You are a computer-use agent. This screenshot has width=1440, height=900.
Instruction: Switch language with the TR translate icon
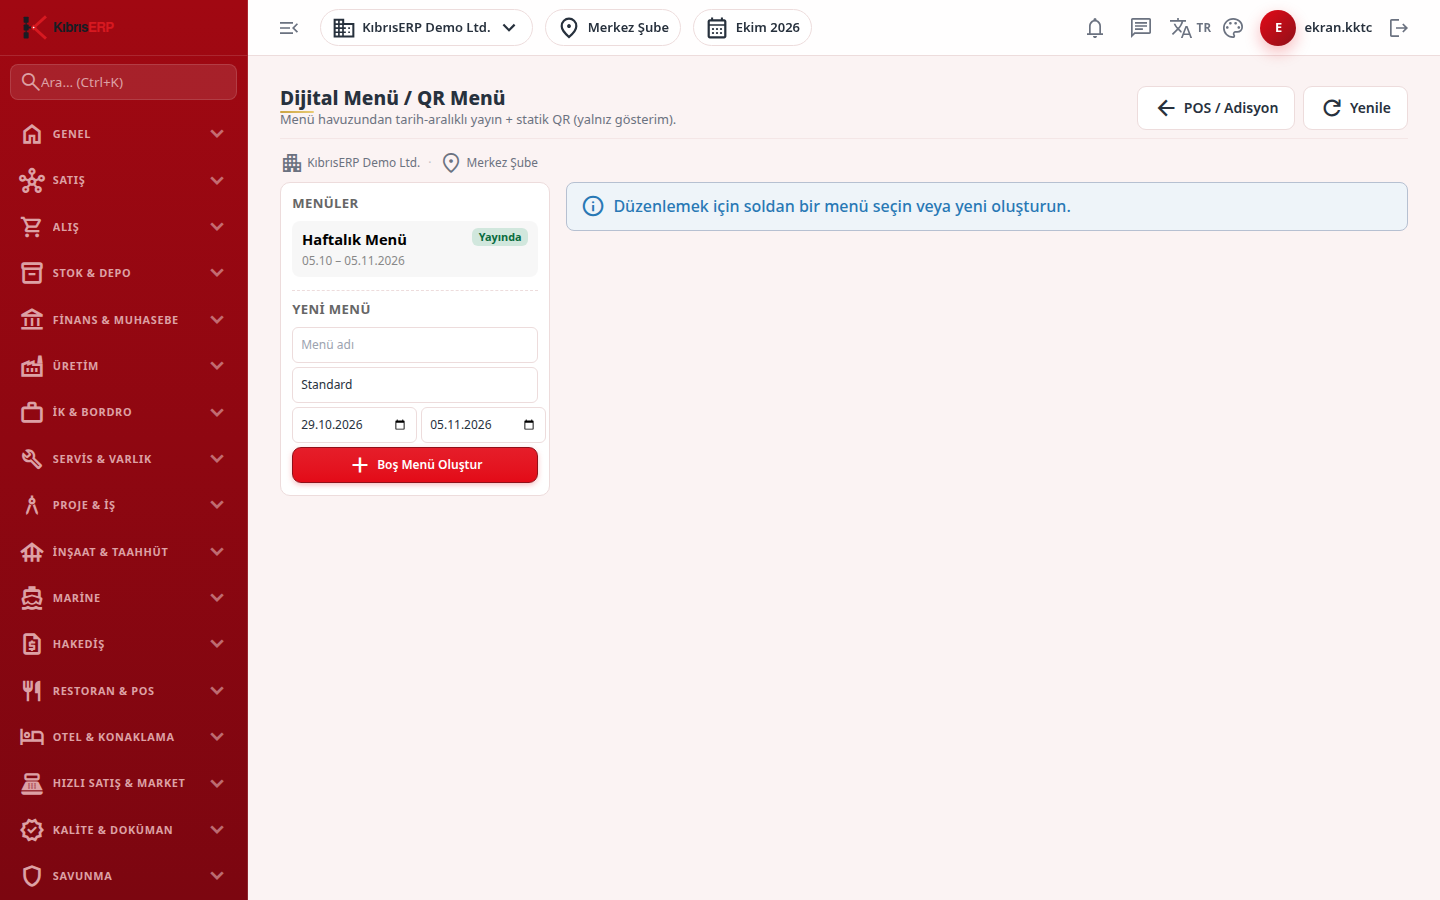point(1190,28)
